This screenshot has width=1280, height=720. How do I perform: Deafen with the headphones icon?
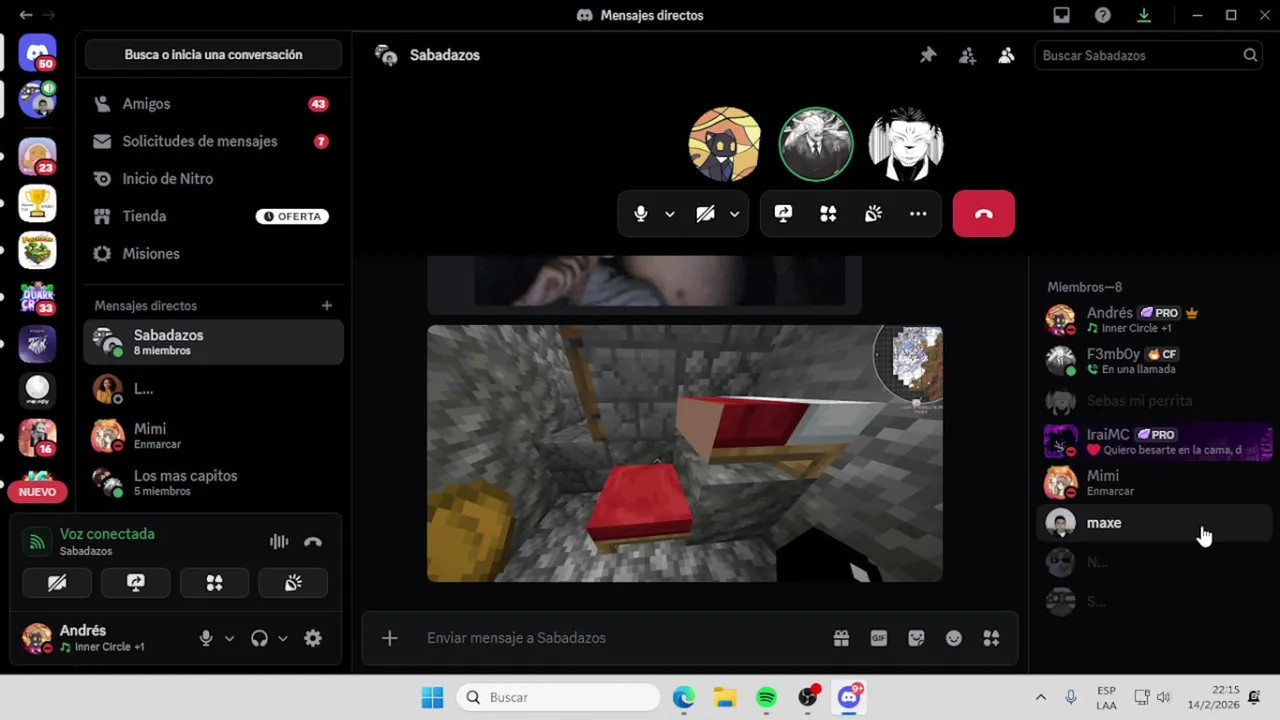pos(259,638)
